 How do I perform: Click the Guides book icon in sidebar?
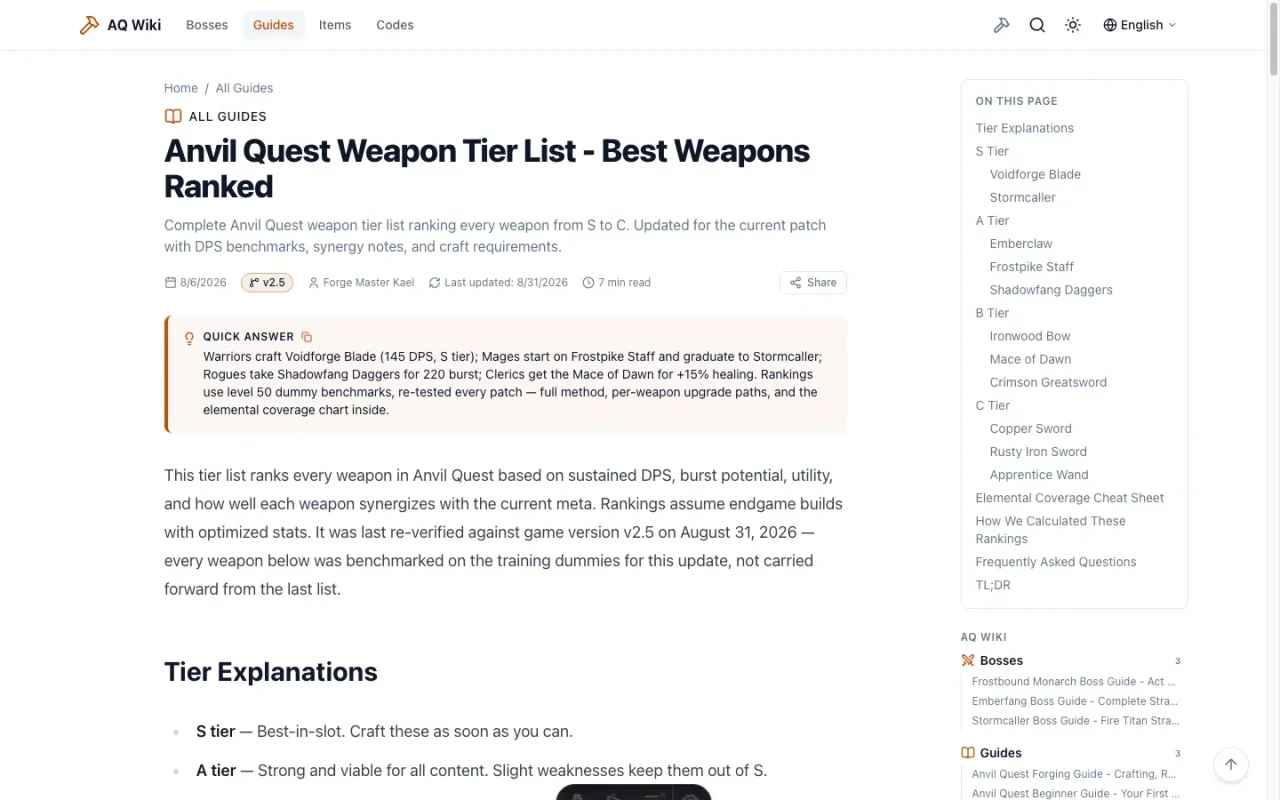coord(967,753)
